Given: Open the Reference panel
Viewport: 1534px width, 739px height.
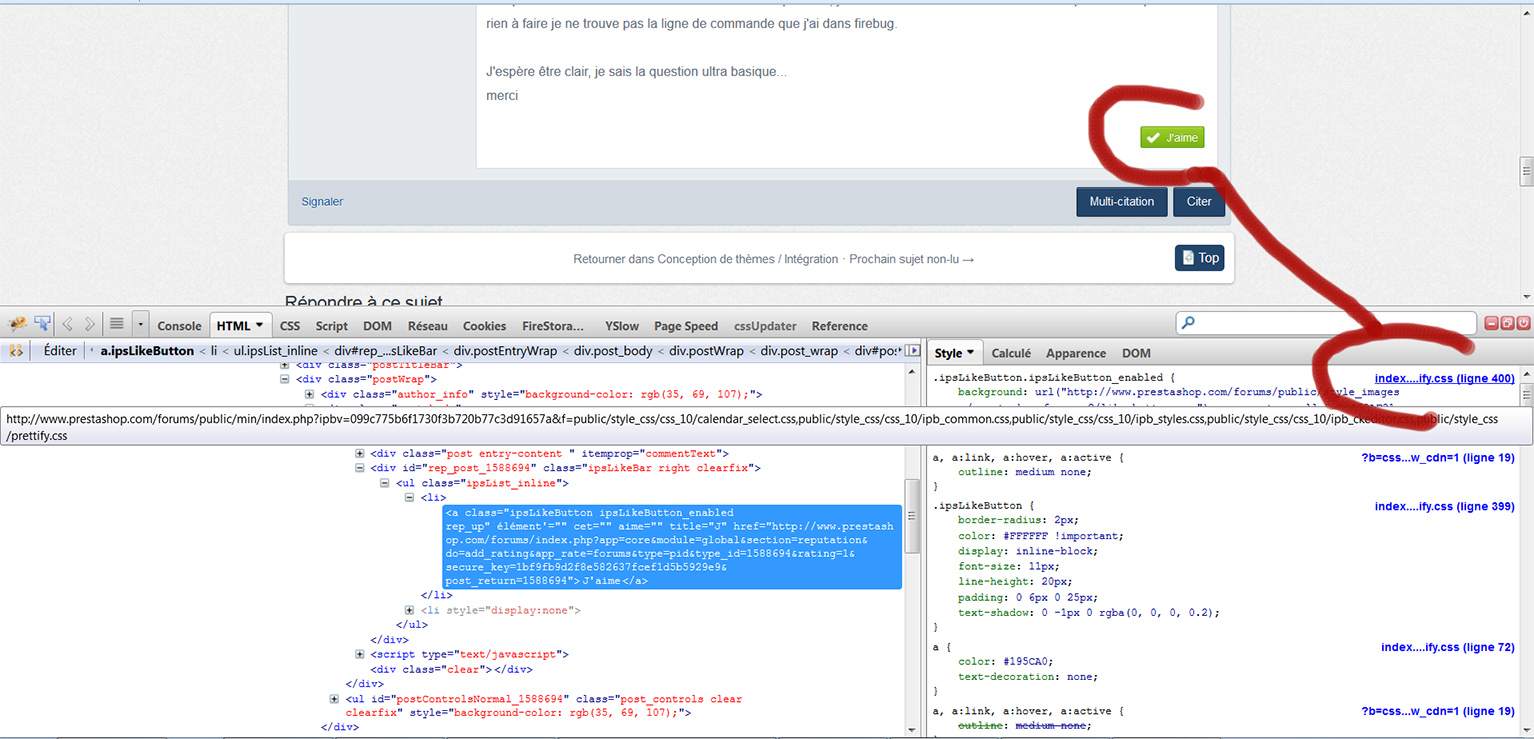Looking at the screenshot, I should click(840, 326).
